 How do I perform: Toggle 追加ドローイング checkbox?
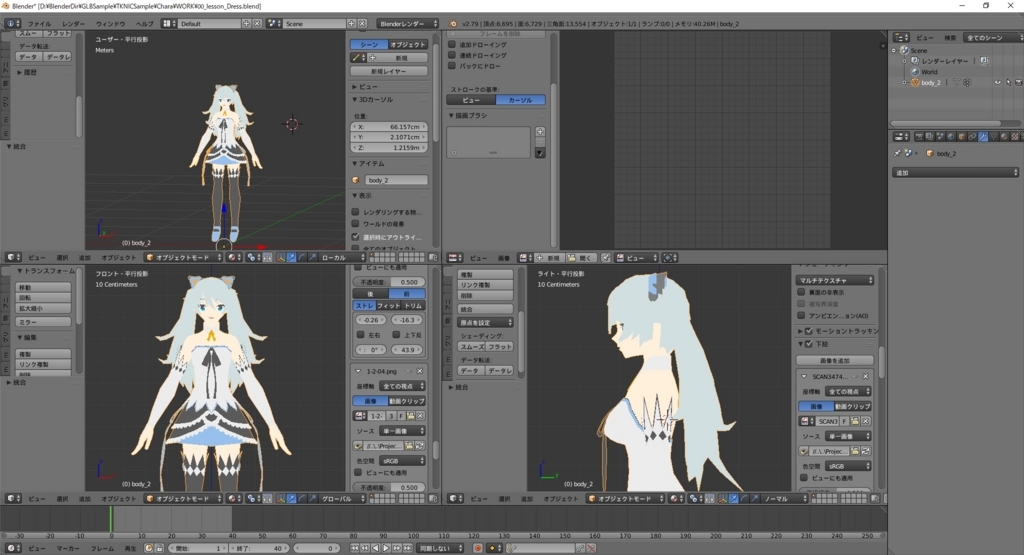[x=452, y=44]
